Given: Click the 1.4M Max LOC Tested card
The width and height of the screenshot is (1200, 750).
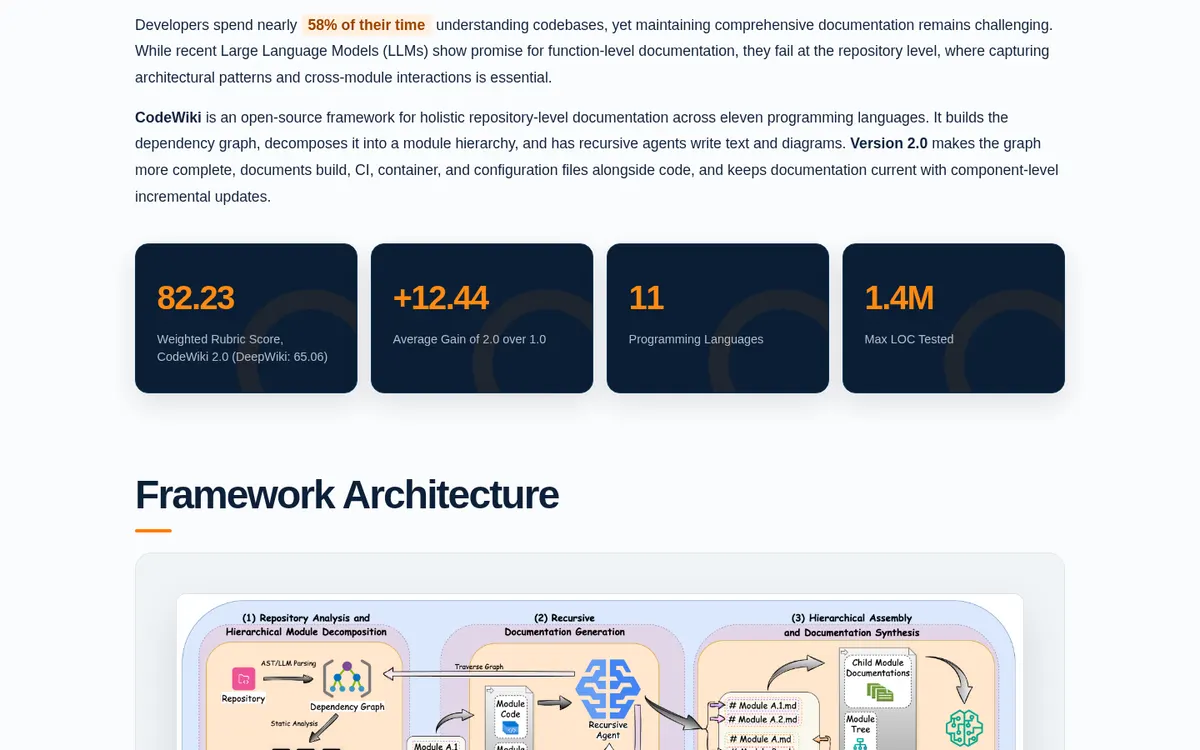Looking at the screenshot, I should [x=954, y=318].
